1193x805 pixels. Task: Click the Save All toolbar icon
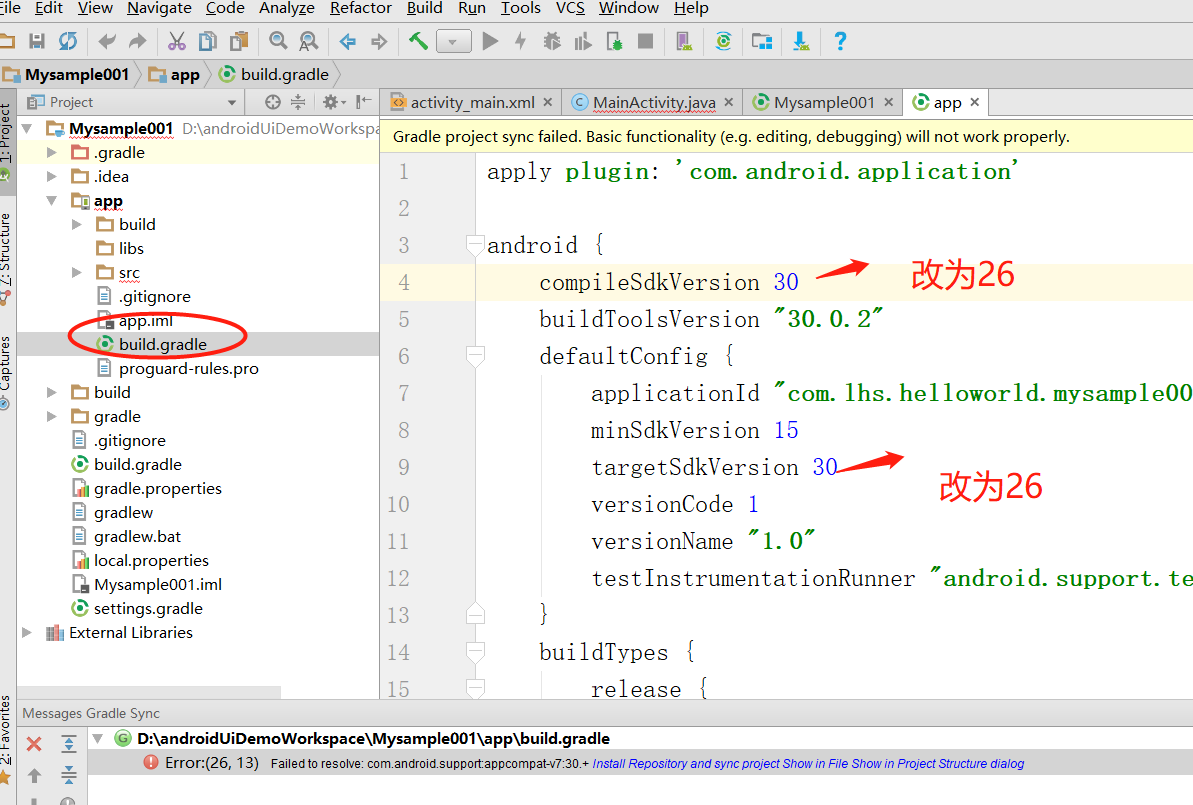37,41
